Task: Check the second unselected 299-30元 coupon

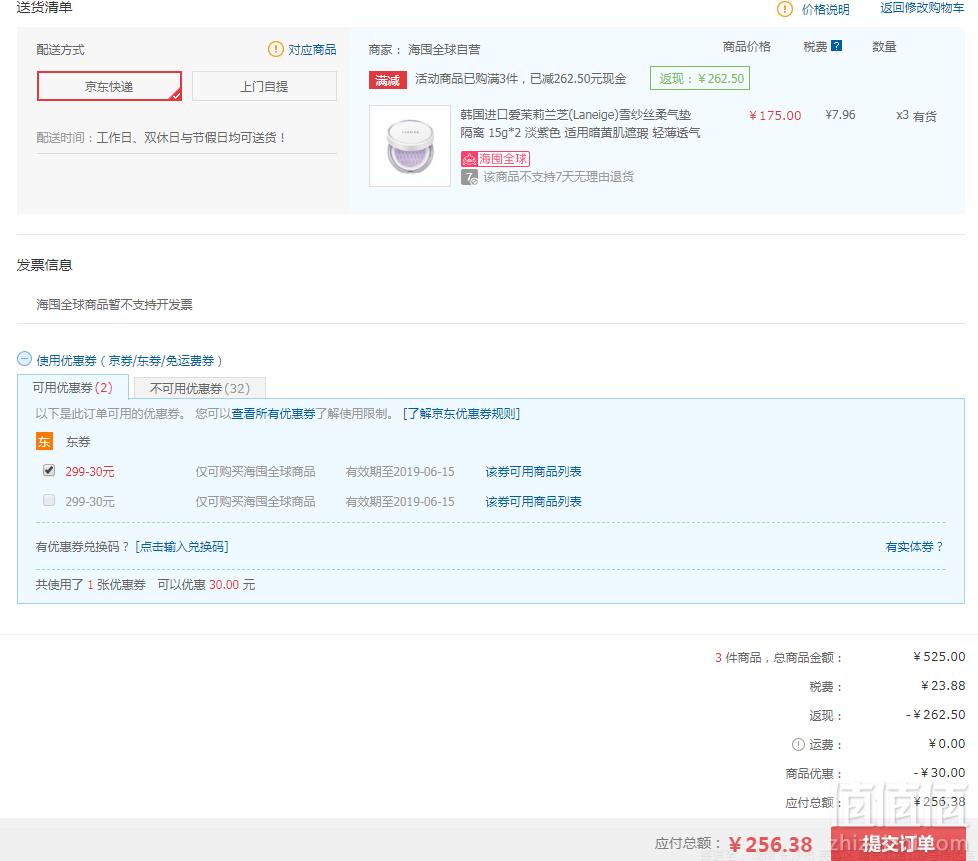Action: pos(49,500)
